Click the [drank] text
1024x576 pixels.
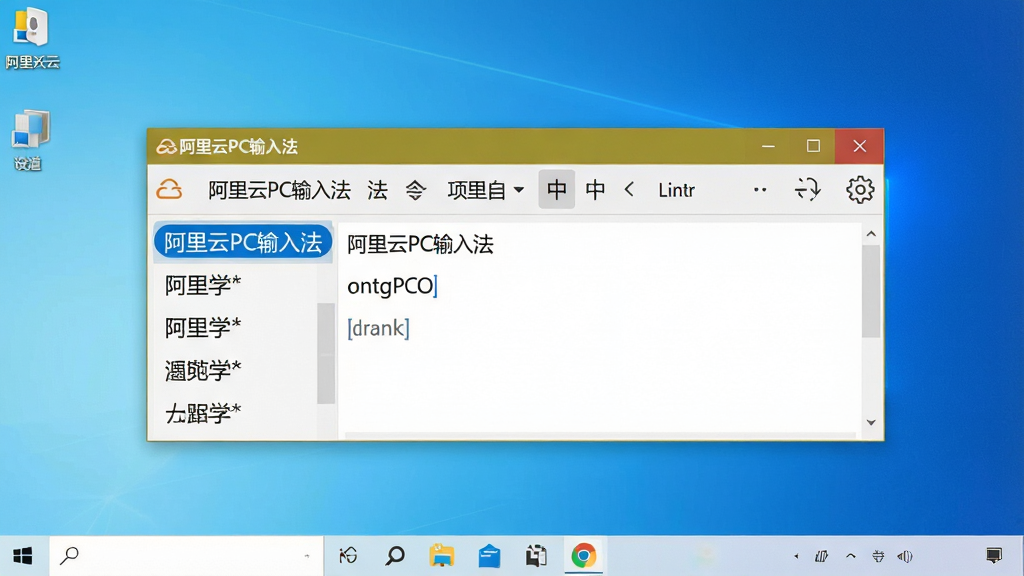(x=378, y=328)
